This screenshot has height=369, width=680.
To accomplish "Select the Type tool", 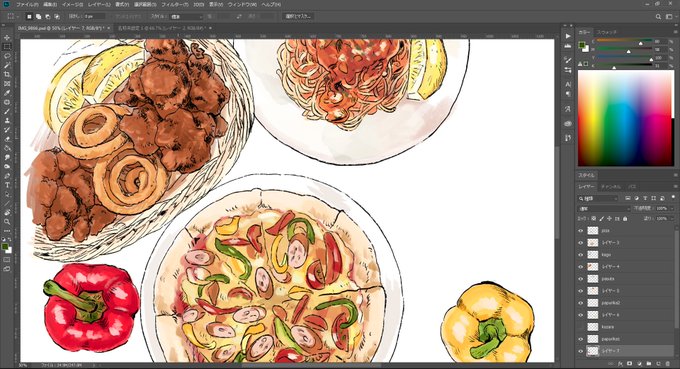I will [x=7, y=185].
